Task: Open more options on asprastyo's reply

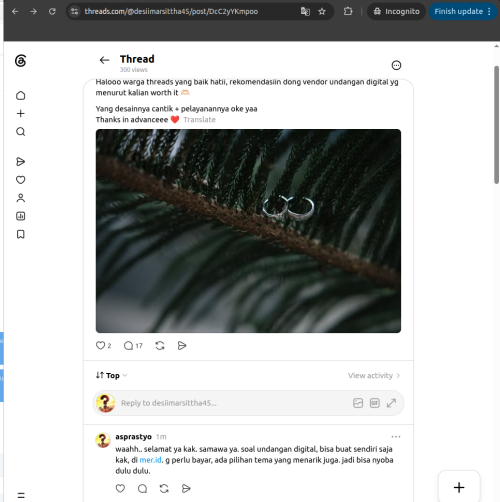Action: point(396,437)
